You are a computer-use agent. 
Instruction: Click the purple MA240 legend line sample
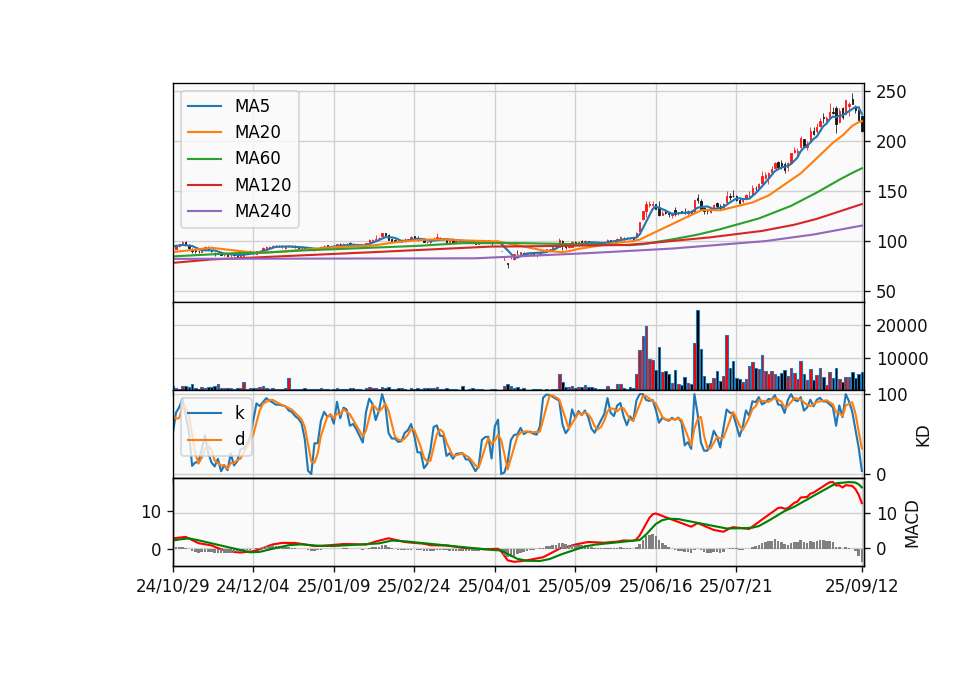(x=204, y=211)
